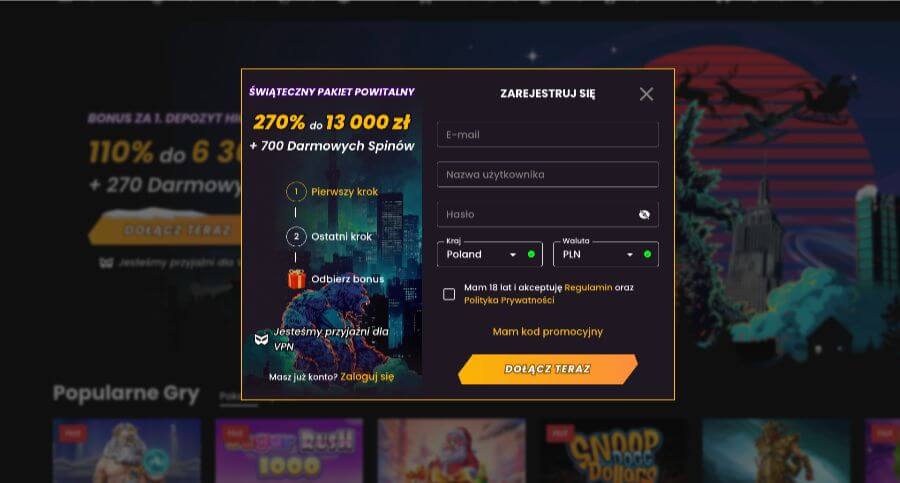Click green status dot in Waluta field
The width and height of the screenshot is (900, 483).
point(647,254)
